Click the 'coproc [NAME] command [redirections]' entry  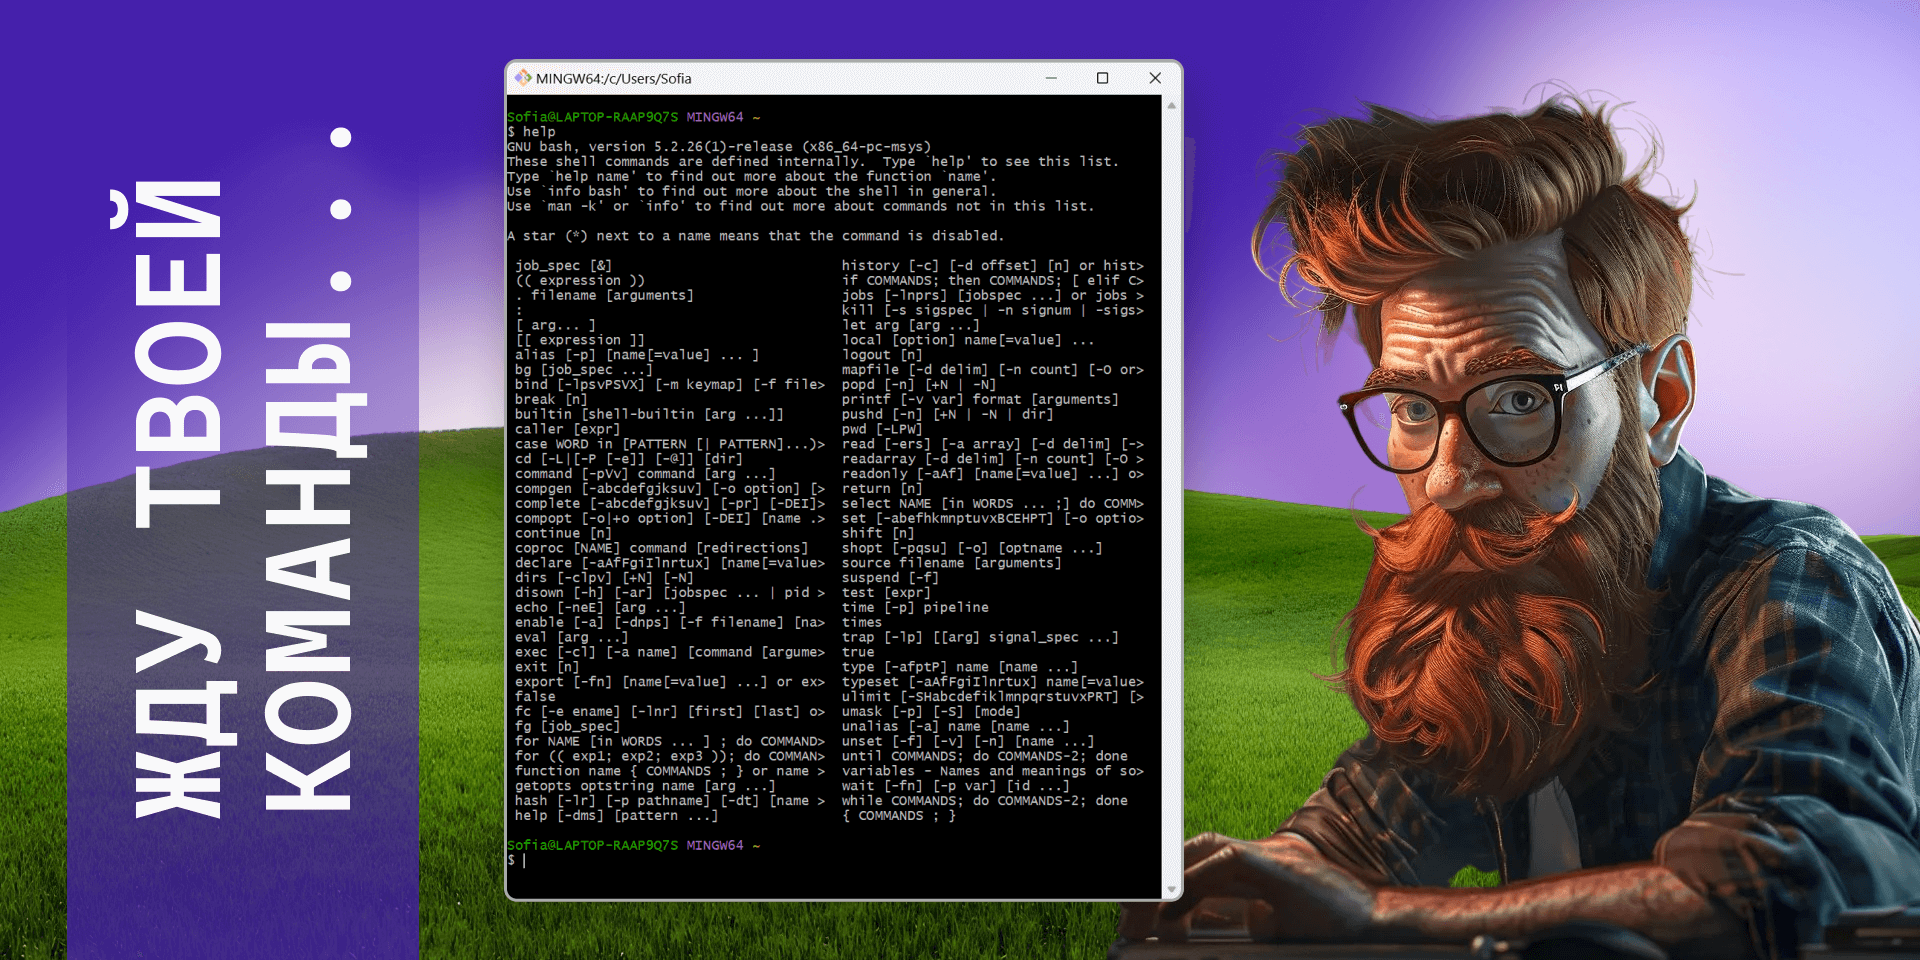pyautogui.click(x=661, y=548)
